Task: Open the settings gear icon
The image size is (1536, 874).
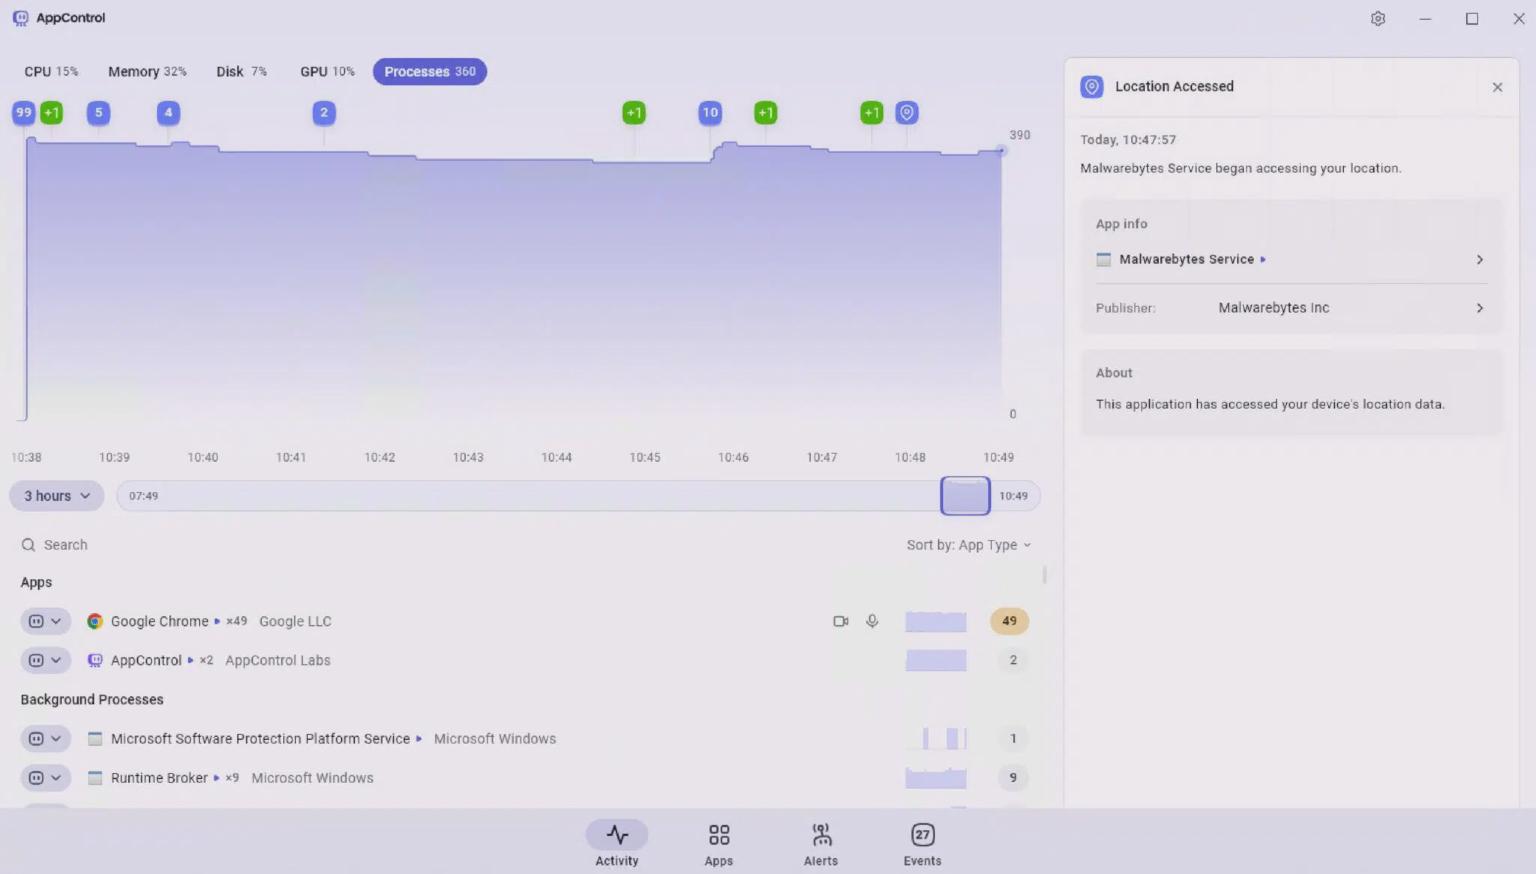Action: 1378,19
